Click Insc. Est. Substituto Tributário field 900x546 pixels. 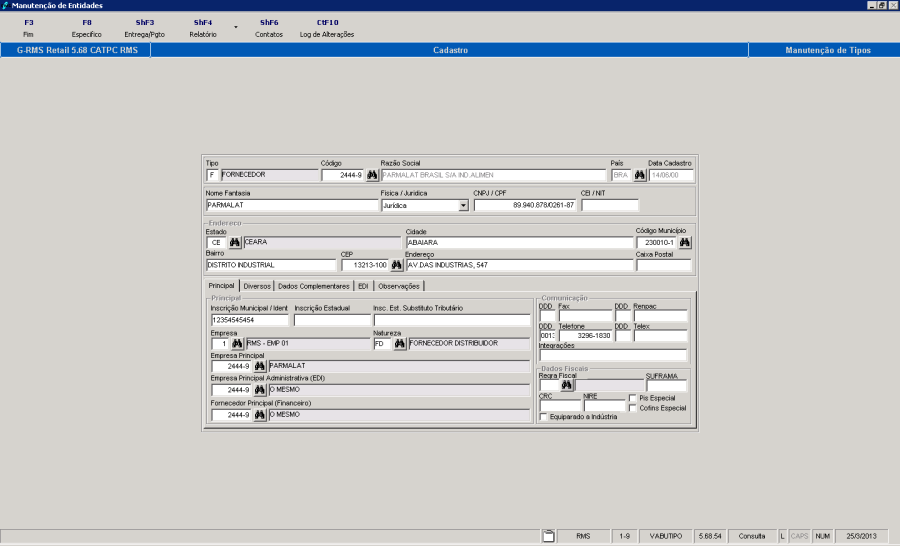click(x=452, y=320)
